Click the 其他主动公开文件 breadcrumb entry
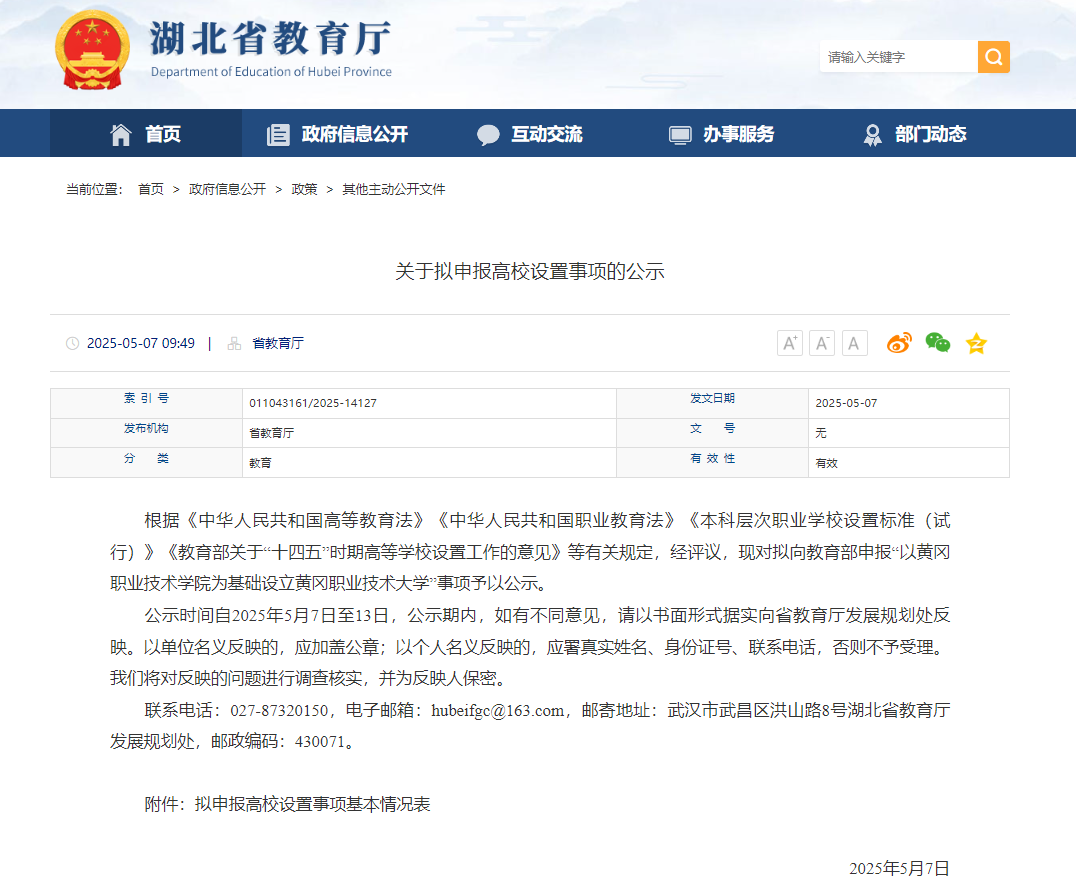 (392, 189)
